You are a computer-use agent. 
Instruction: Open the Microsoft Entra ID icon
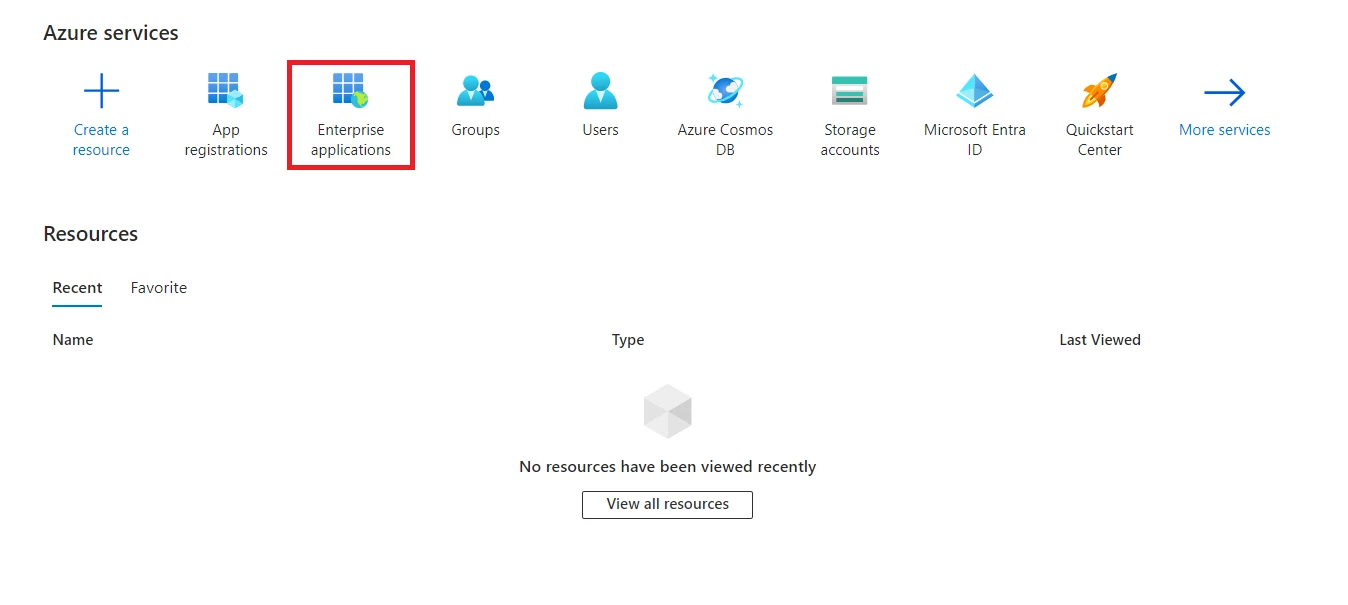pyautogui.click(x=975, y=90)
